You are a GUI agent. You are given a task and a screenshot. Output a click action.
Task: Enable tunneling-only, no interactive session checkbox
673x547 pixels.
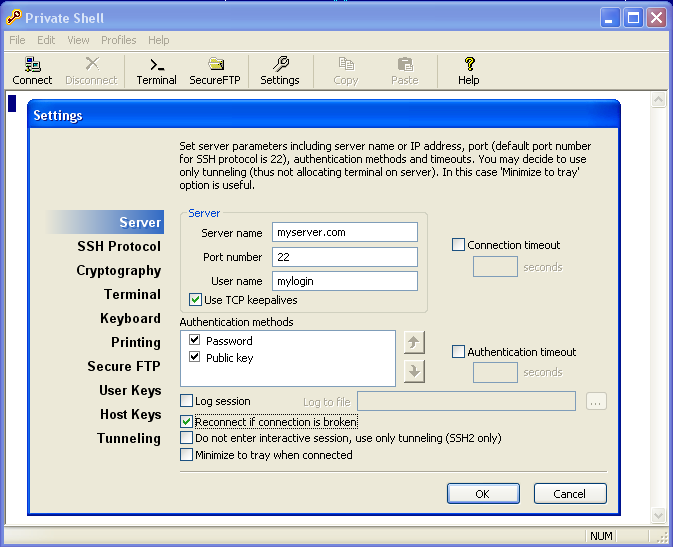pos(186,438)
